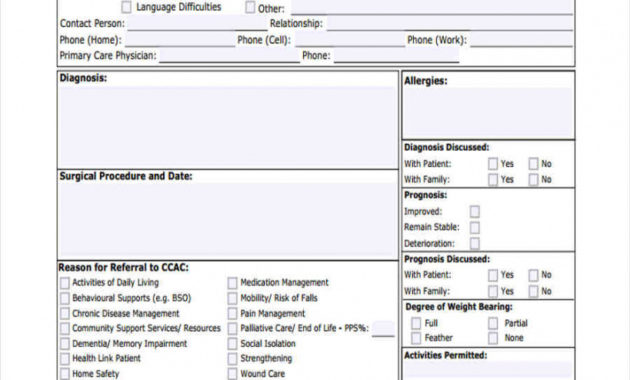Check Health Link Patient

pos(65,359)
